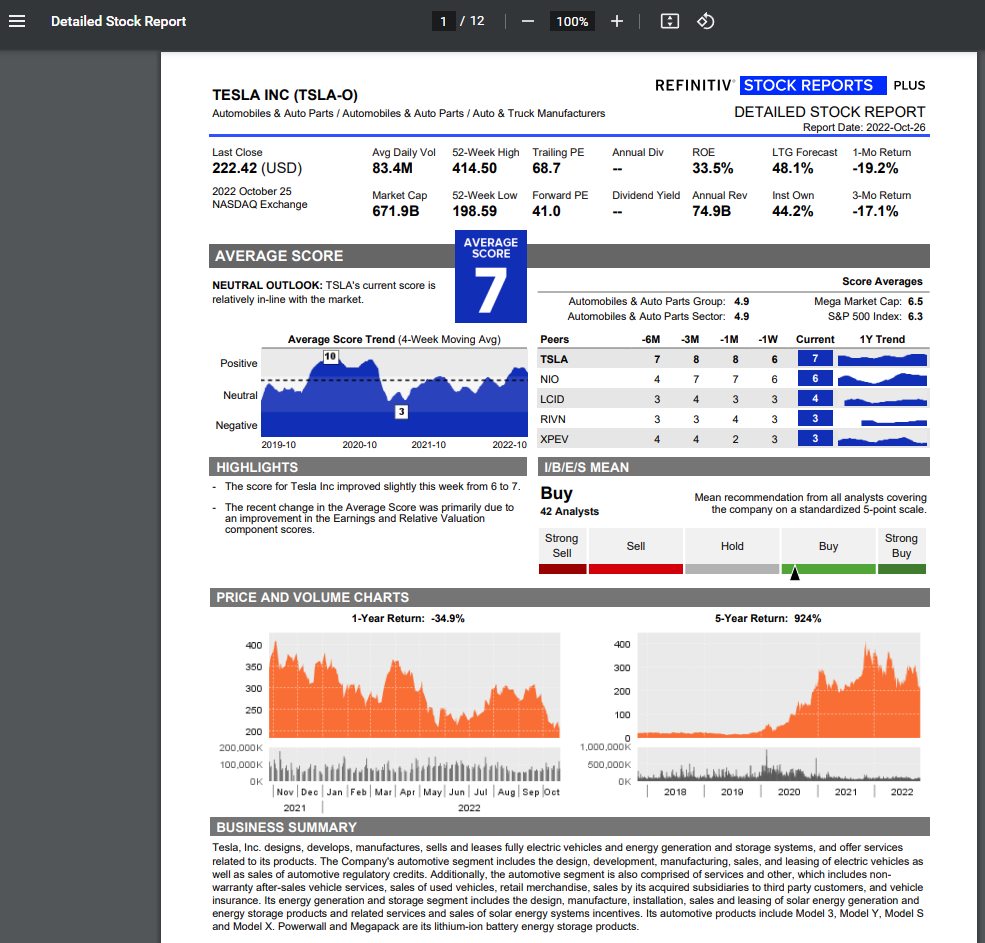Click the XPEV 1Y trend sparkline
The image size is (985, 943).
[882, 439]
